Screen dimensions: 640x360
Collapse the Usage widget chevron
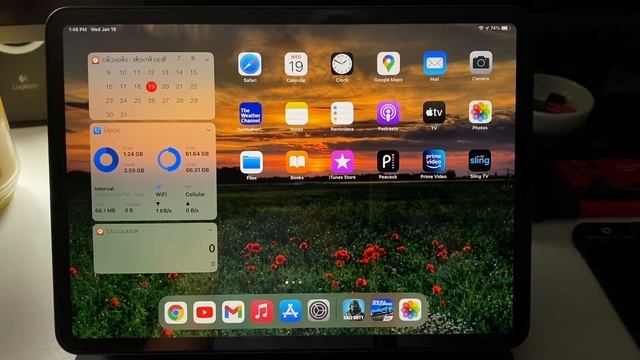coord(209,130)
